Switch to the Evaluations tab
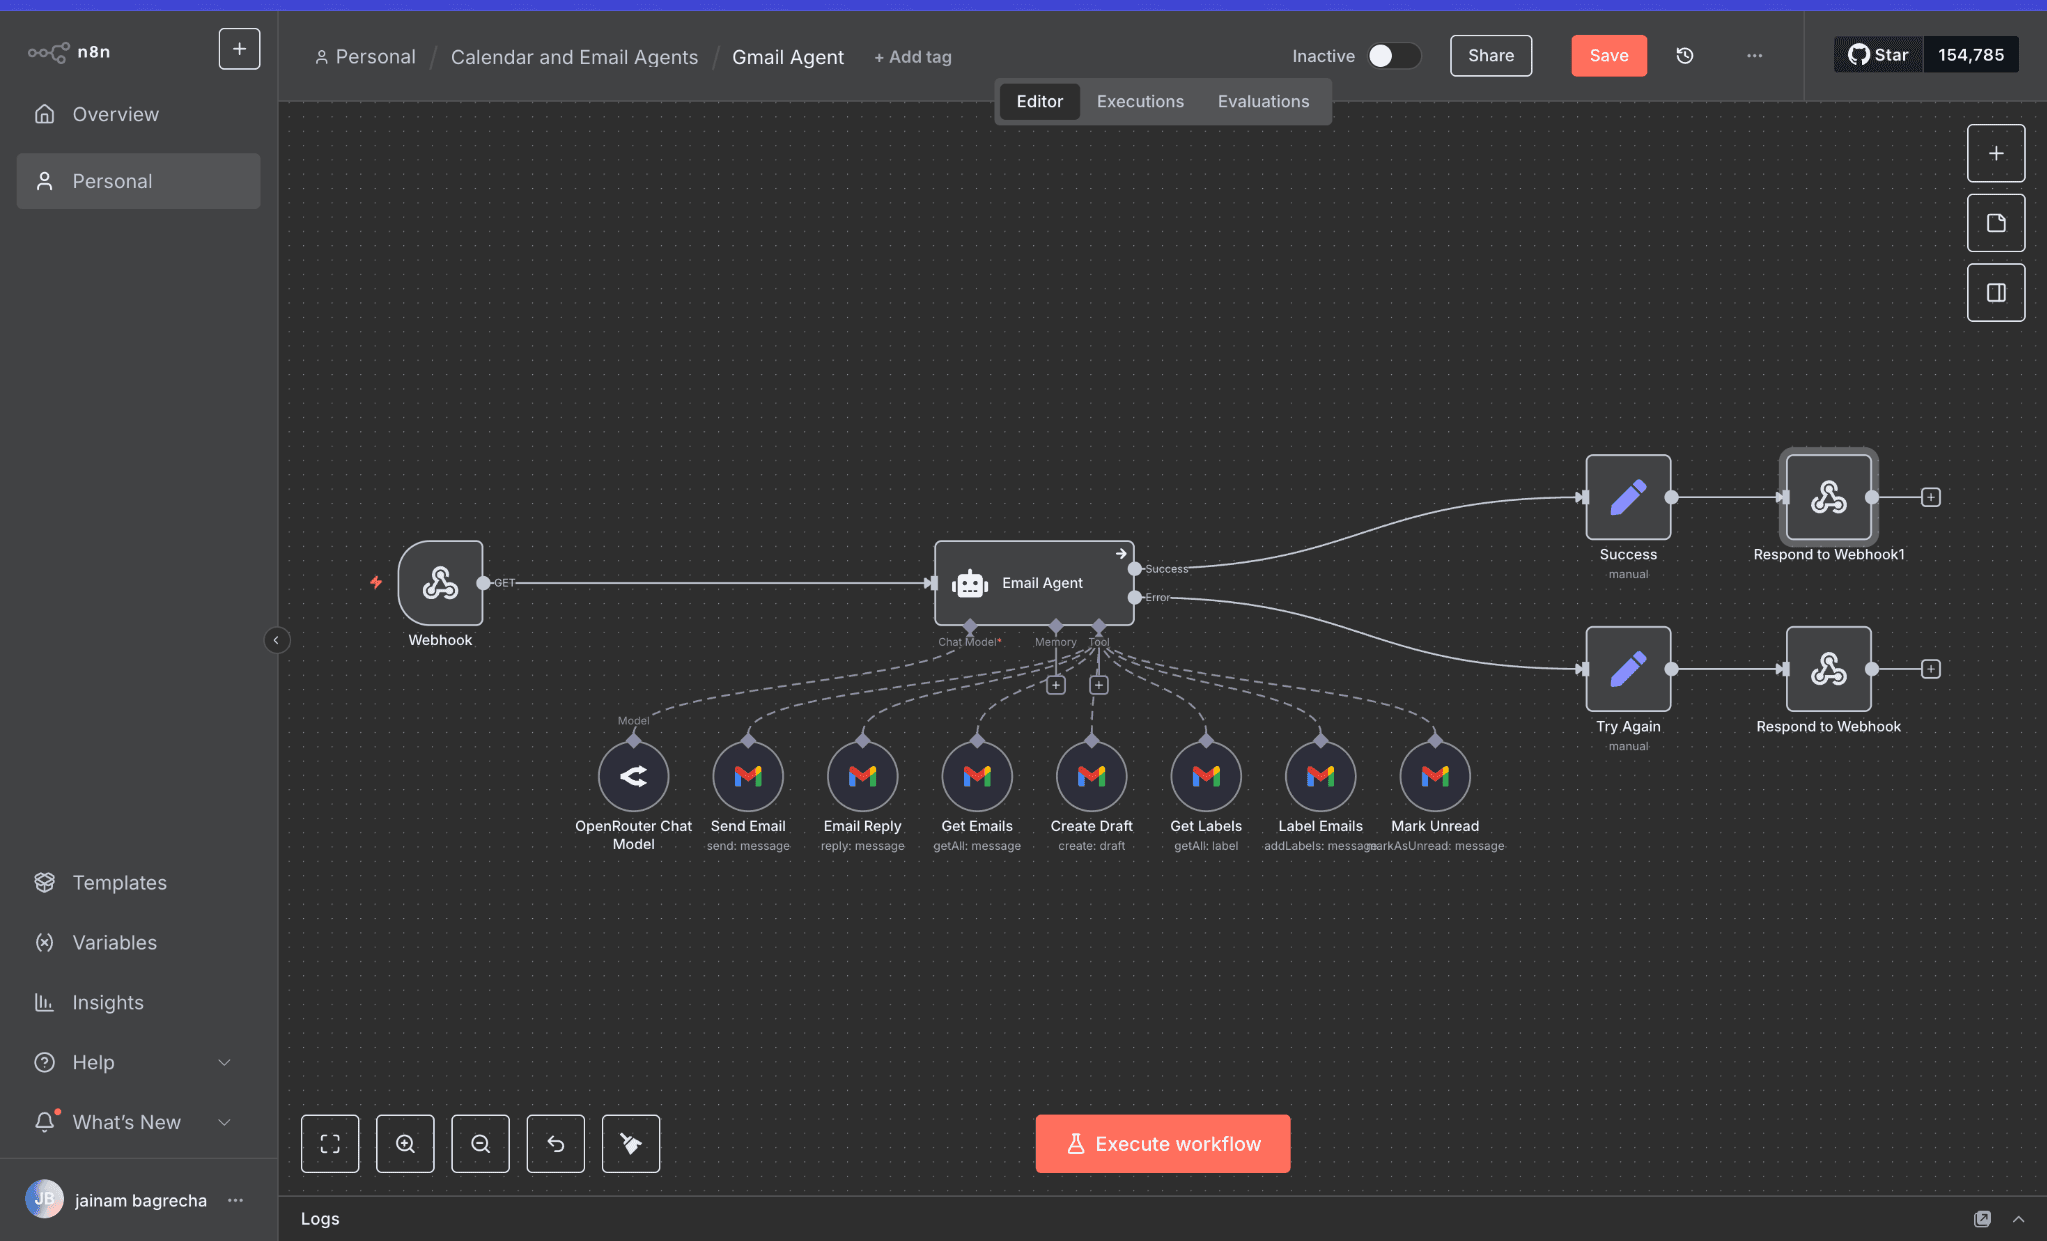 click(x=1263, y=101)
